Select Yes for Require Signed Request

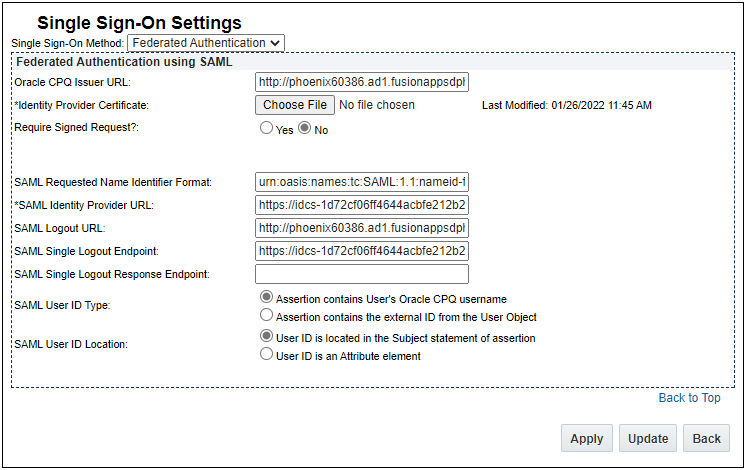(x=266, y=129)
